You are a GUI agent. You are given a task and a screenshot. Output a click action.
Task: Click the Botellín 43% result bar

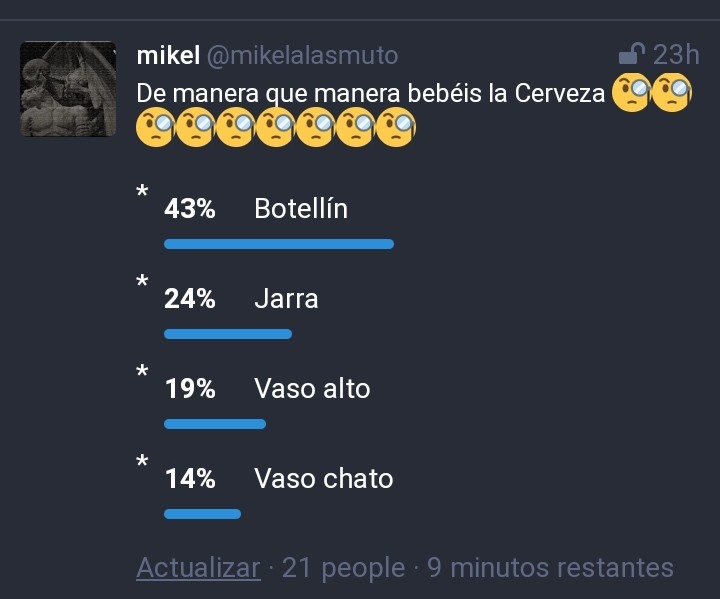[278, 244]
